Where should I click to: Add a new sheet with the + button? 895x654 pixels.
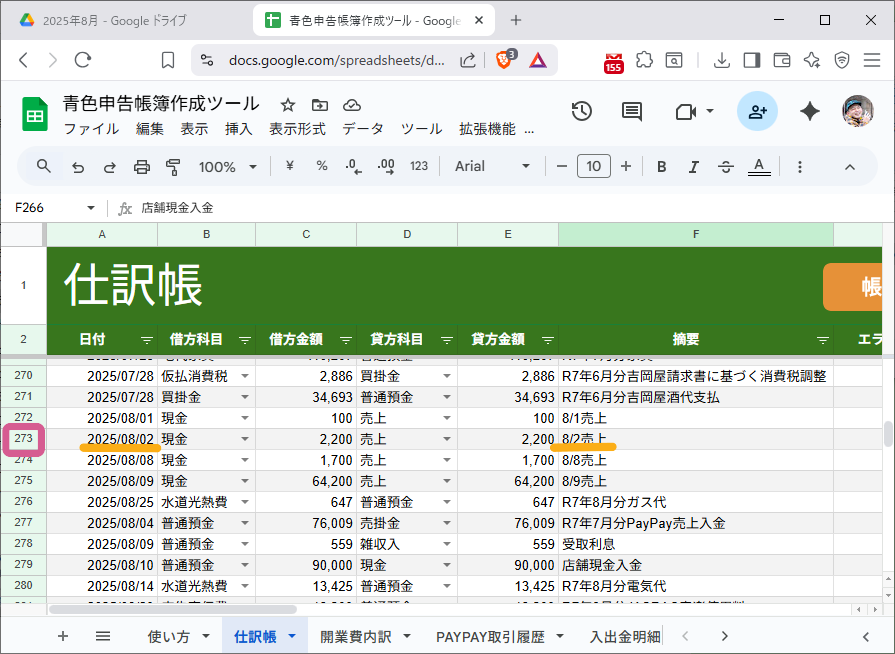62,635
